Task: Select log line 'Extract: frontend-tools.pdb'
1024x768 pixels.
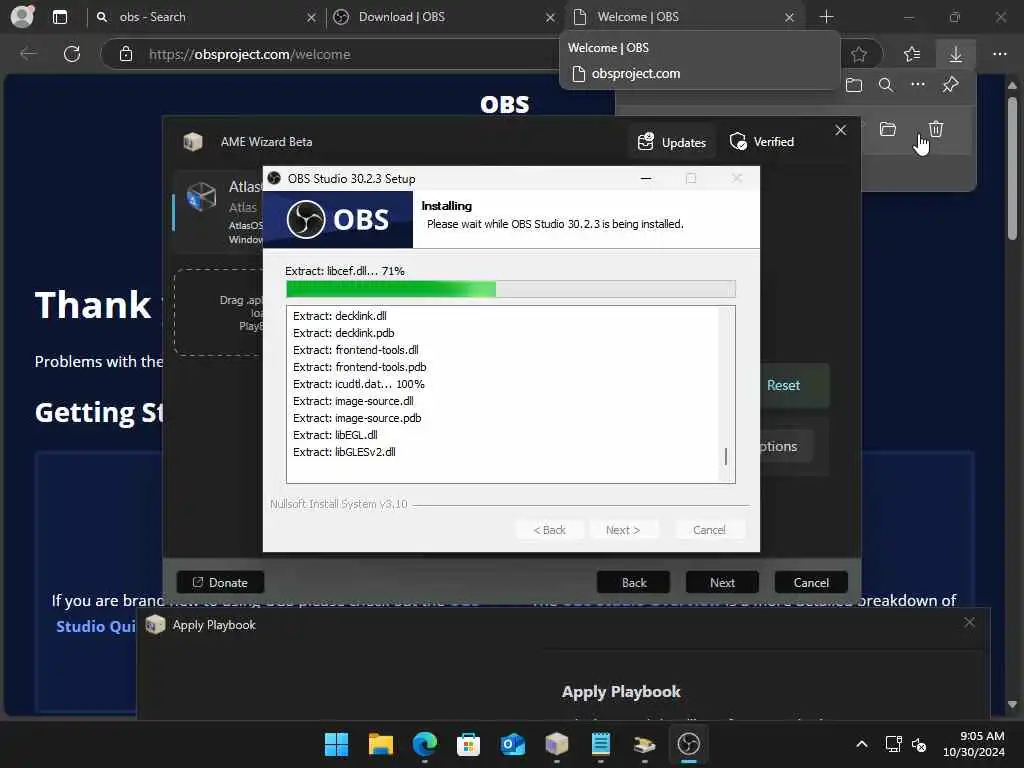Action: click(360, 367)
